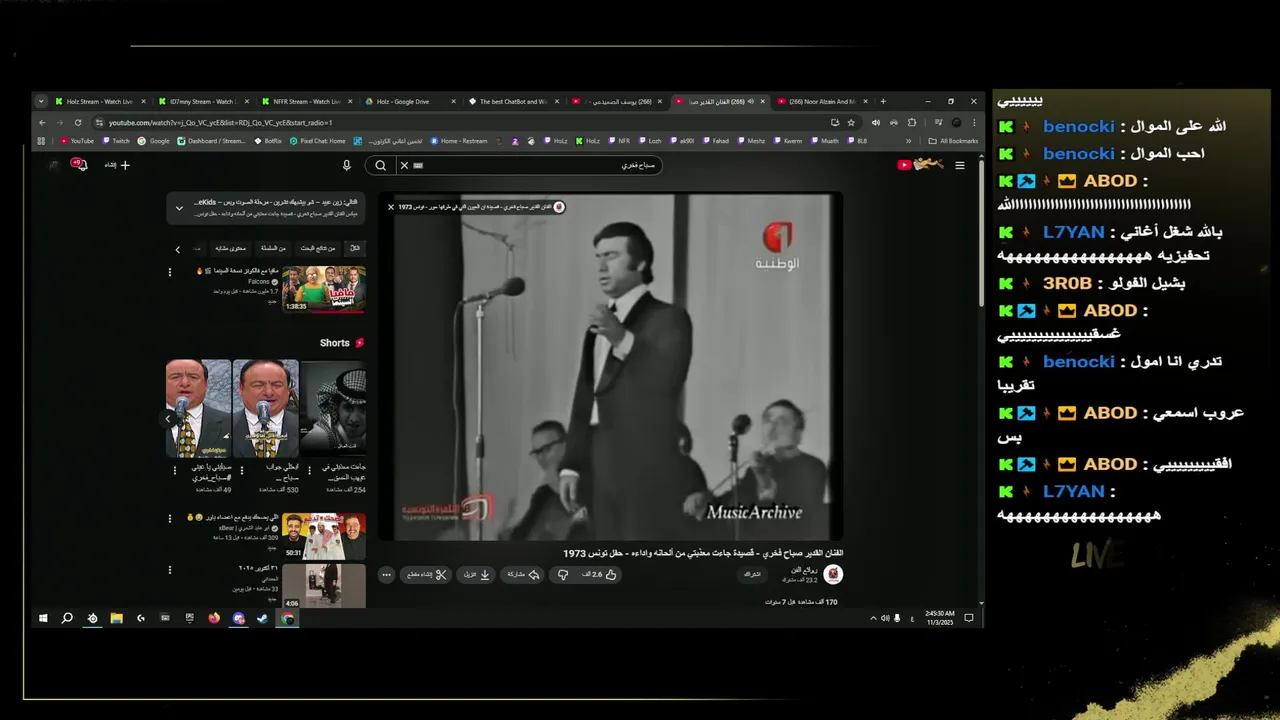
Task: Open the Chrome tab search dropdown arrow
Action: point(41,101)
